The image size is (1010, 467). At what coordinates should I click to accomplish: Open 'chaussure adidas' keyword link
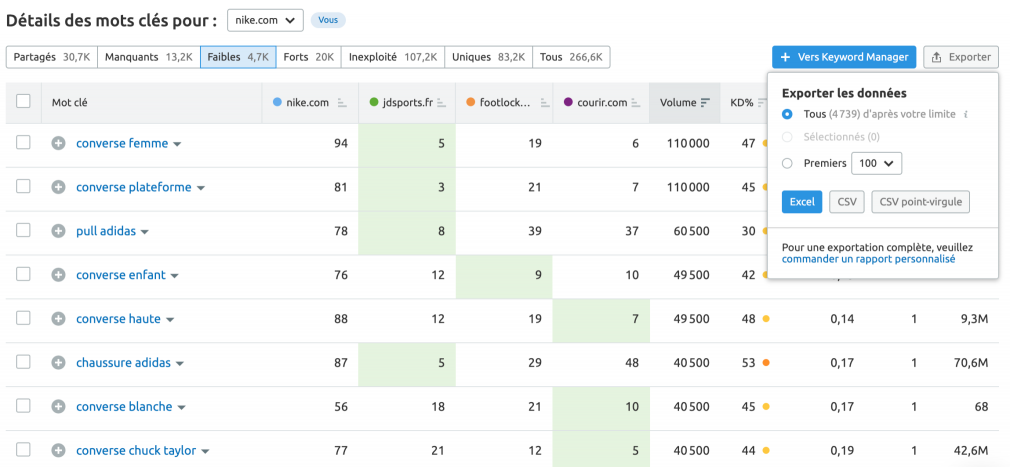(123, 363)
